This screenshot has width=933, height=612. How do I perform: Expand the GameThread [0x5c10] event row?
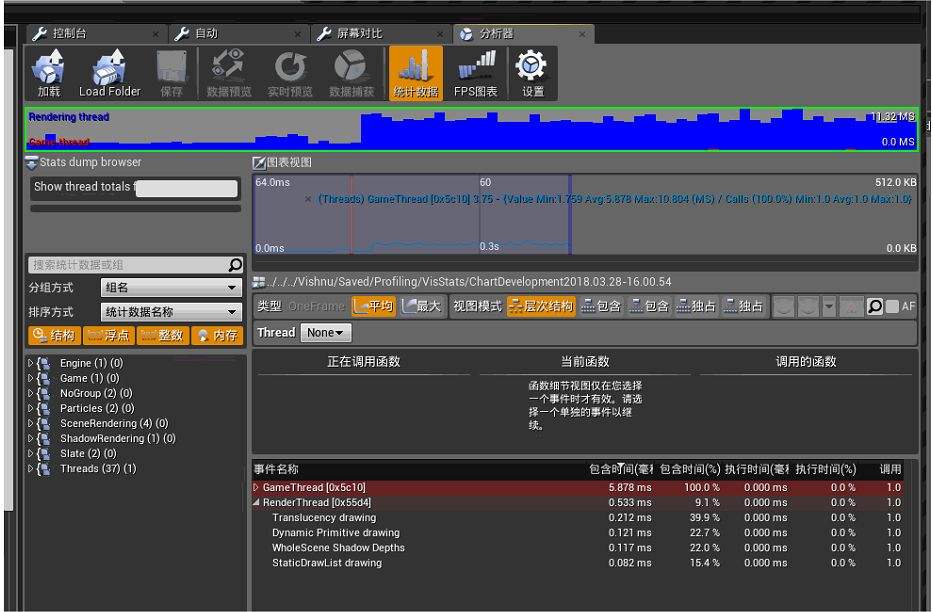[256, 487]
